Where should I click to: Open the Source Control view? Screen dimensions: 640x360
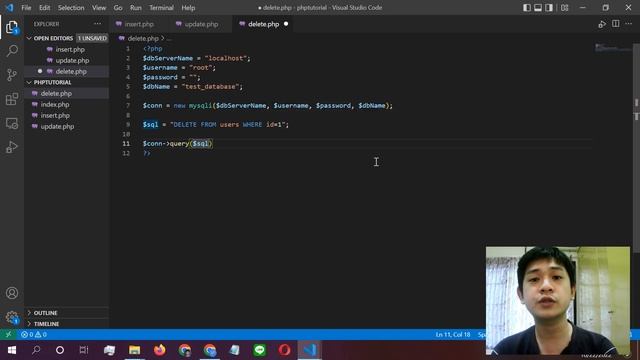coord(12,75)
